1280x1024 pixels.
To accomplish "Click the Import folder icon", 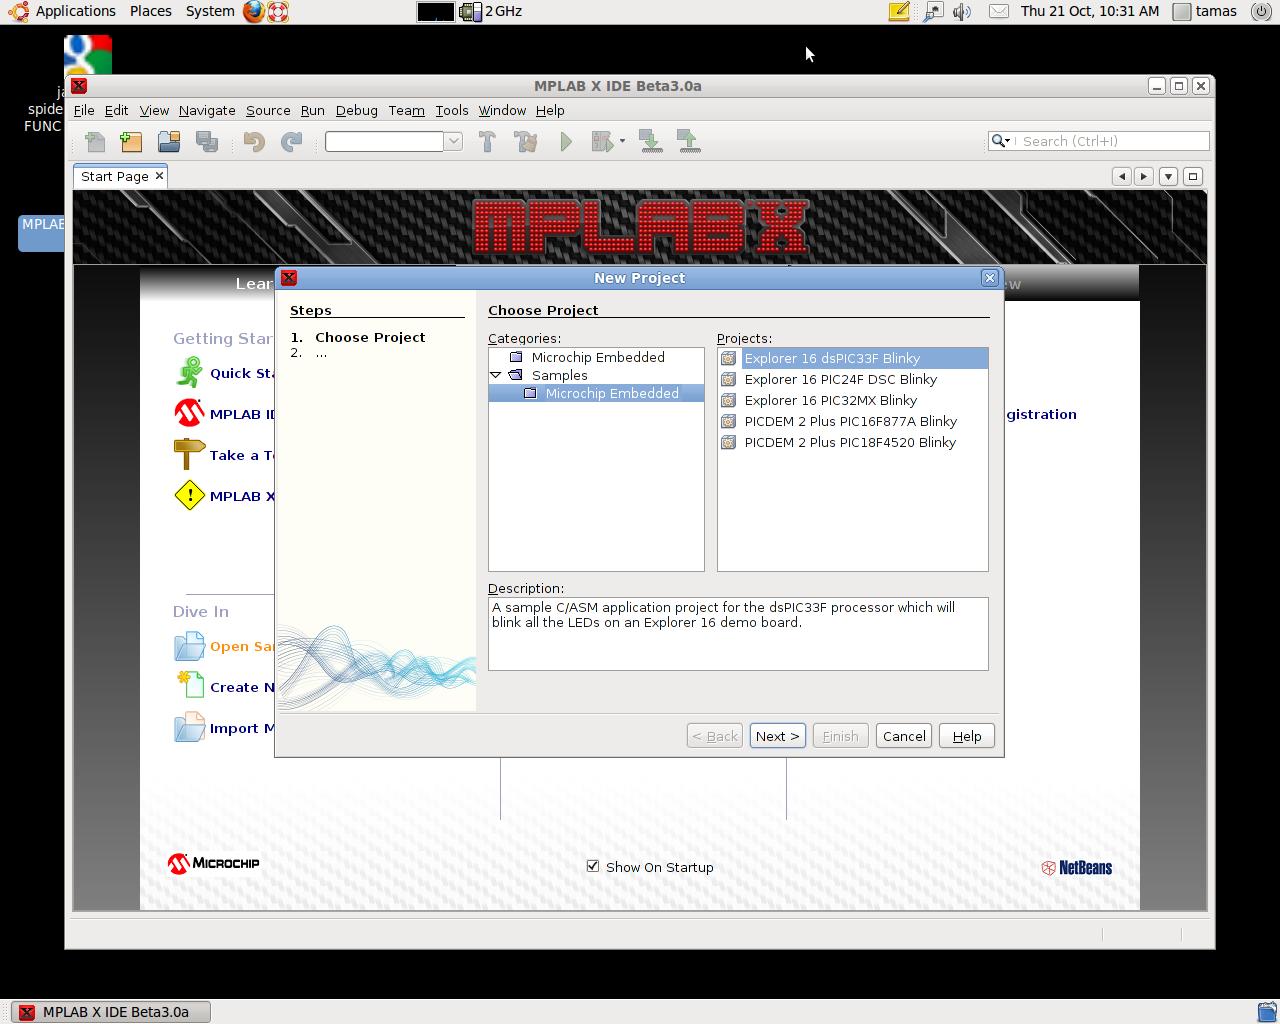I will click(189, 727).
